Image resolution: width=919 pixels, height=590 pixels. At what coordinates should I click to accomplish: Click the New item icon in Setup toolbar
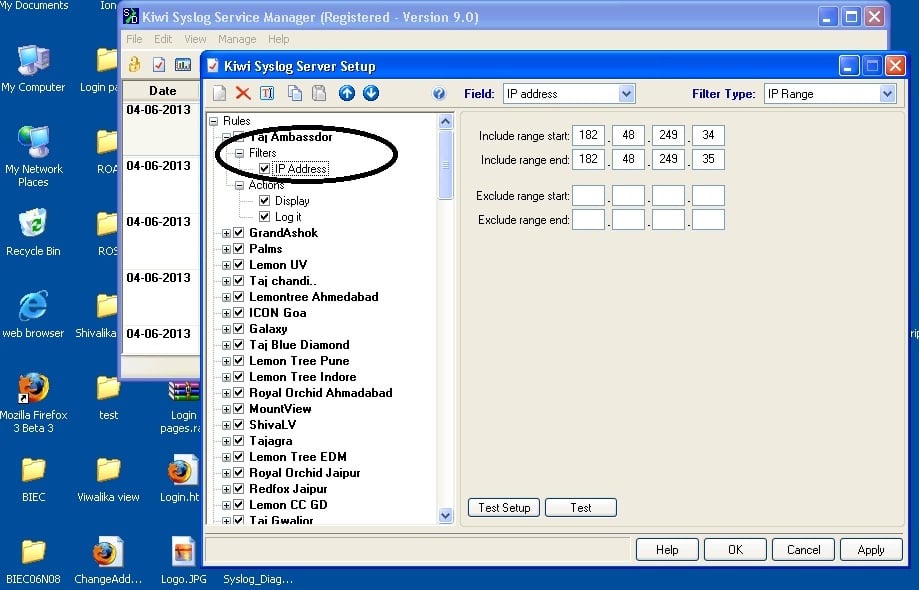click(x=219, y=93)
